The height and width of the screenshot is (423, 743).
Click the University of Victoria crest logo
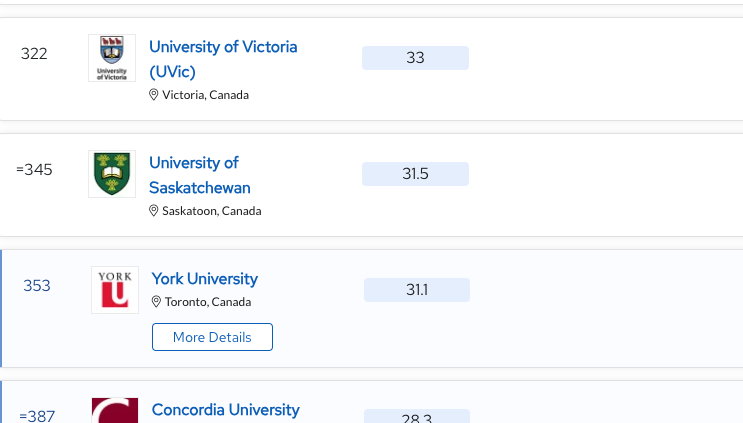[112, 58]
